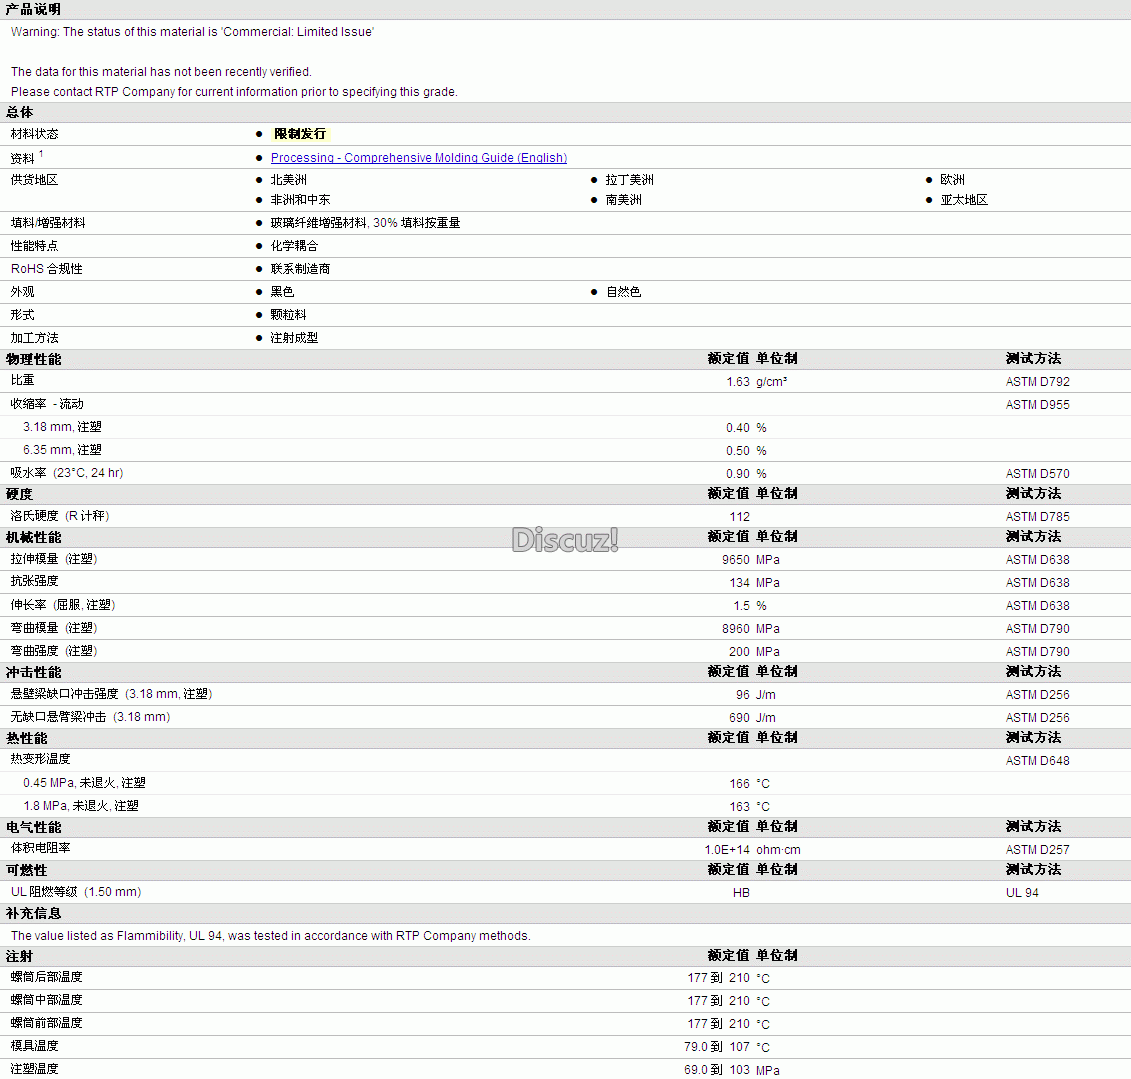Select the specific gravity value 1.63
The width and height of the screenshot is (1131, 1079).
pyautogui.click(x=738, y=382)
